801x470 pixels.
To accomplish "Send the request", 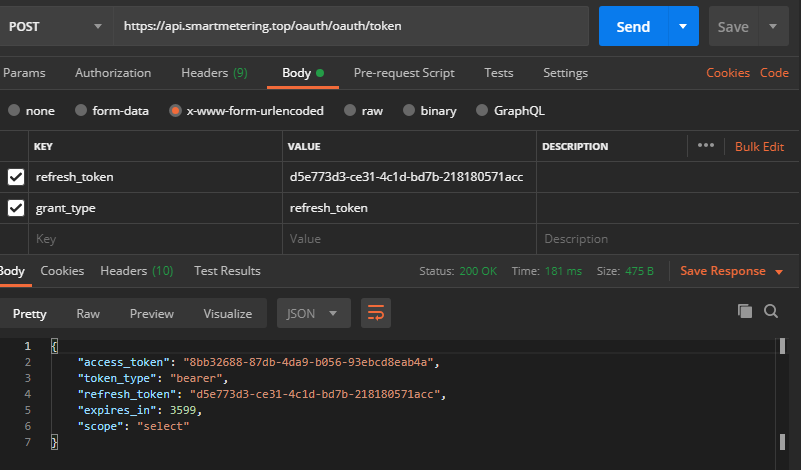I will 633,26.
